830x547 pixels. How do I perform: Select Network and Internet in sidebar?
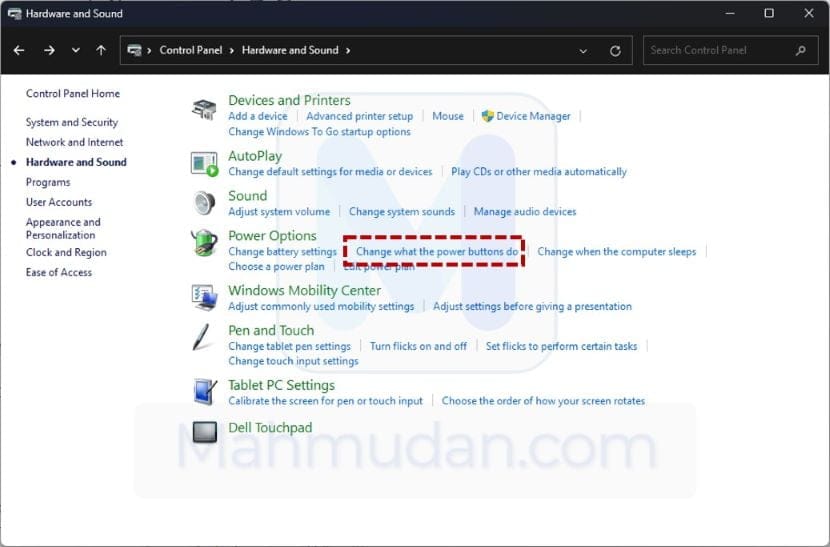tap(75, 142)
